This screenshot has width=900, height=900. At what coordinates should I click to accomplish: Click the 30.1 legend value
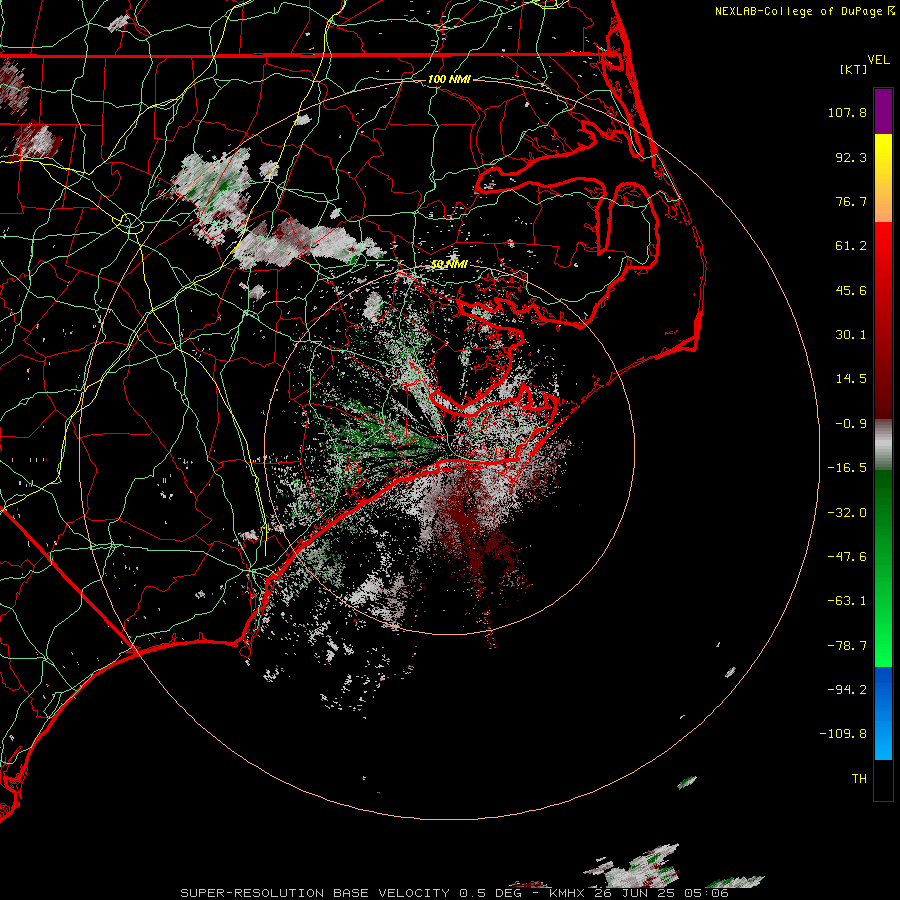point(851,335)
